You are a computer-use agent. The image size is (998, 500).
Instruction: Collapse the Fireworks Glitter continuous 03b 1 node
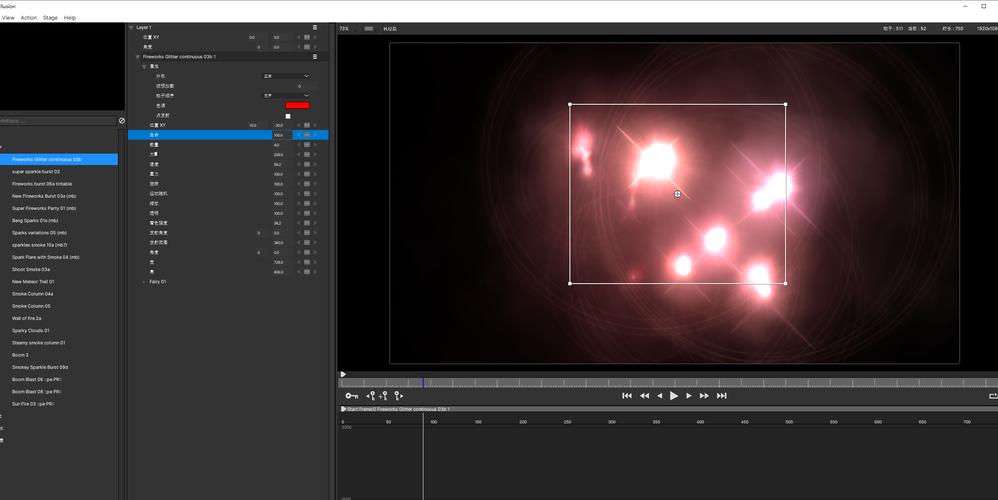[x=137, y=57]
